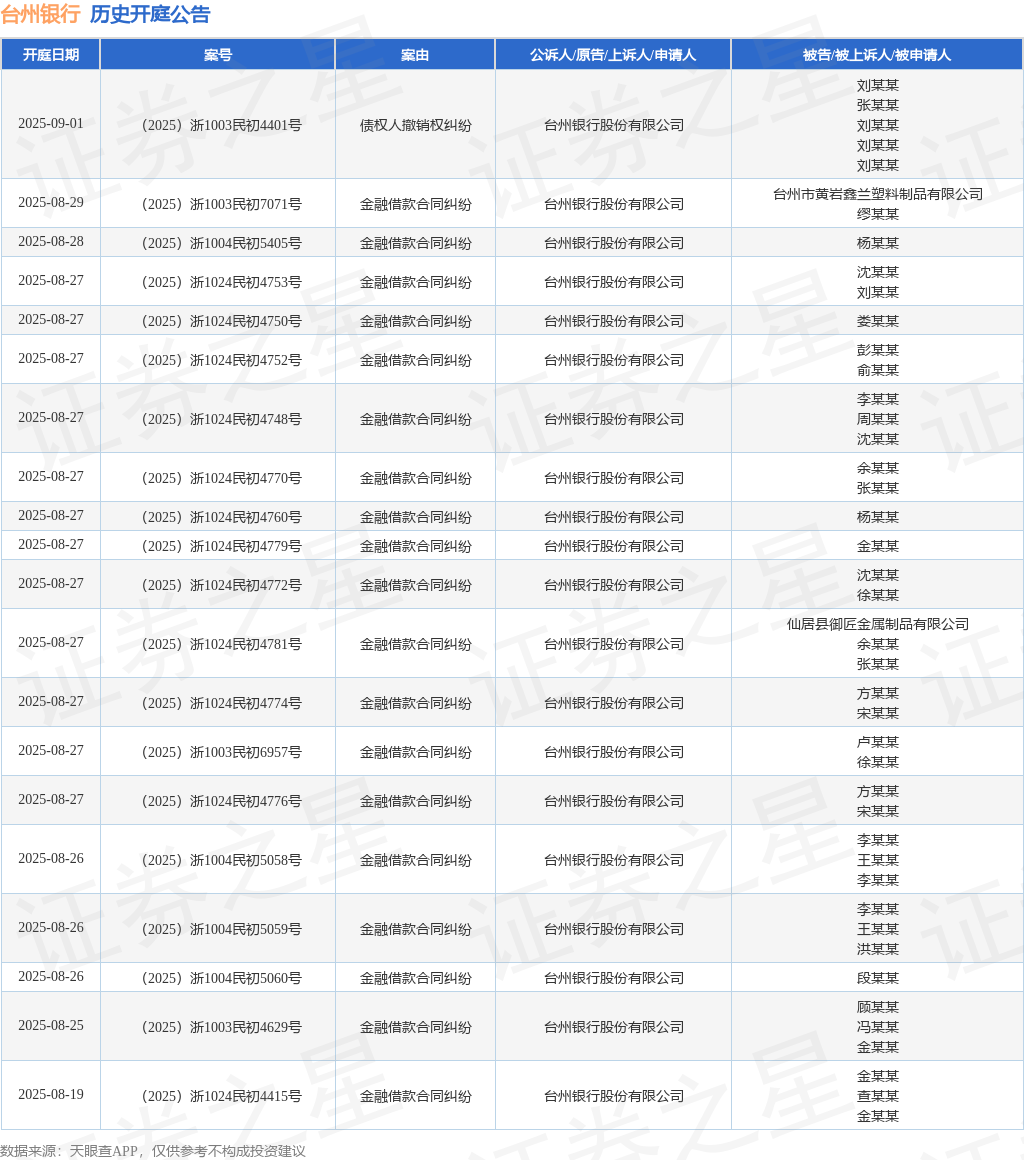Click defendant 段某某
1024x1160 pixels.
878,978
